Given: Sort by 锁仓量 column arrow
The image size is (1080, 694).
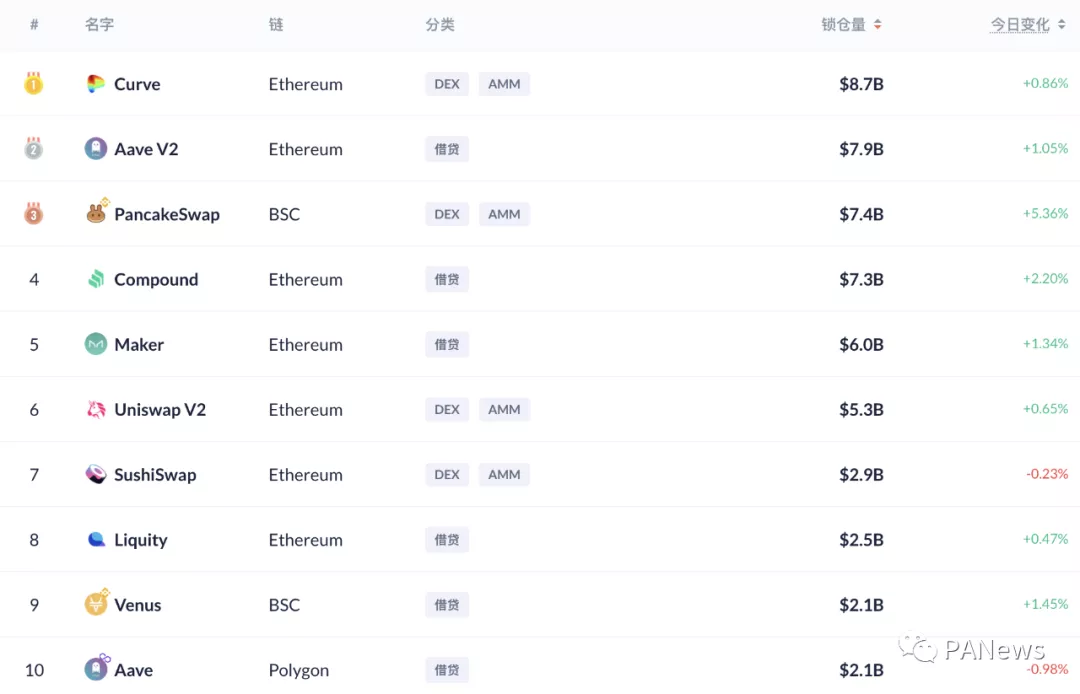Looking at the screenshot, I should pos(878,24).
